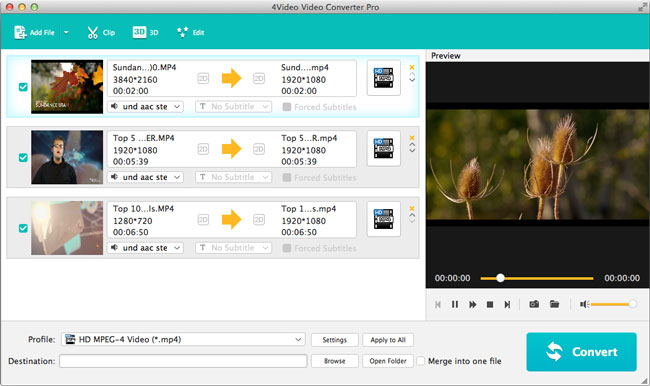
Task: Stop the preview playback
Action: point(490,304)
